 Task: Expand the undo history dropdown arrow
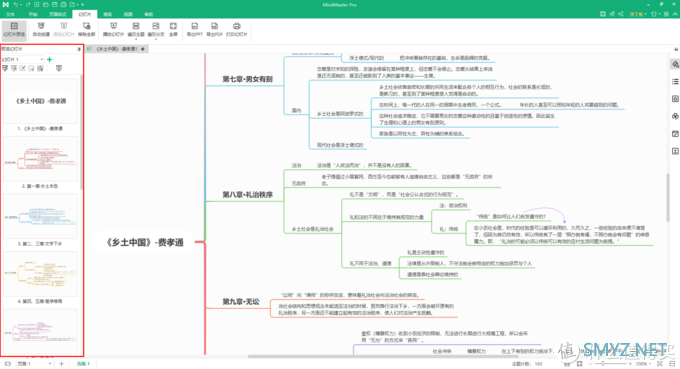click(22, 4)
